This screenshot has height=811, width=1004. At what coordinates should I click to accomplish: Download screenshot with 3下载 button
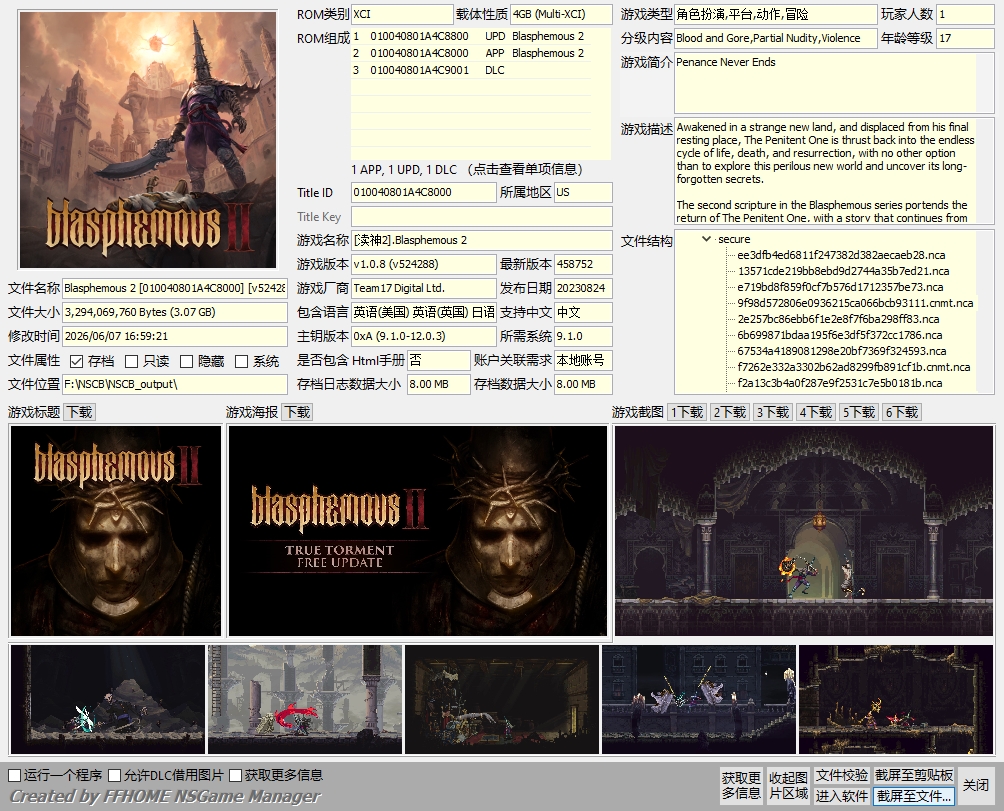click(773, 412)
